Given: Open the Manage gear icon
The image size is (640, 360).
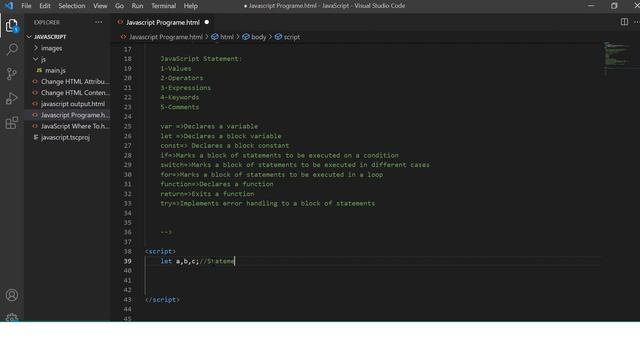Looking at the screenshot, I should [12, 318].
